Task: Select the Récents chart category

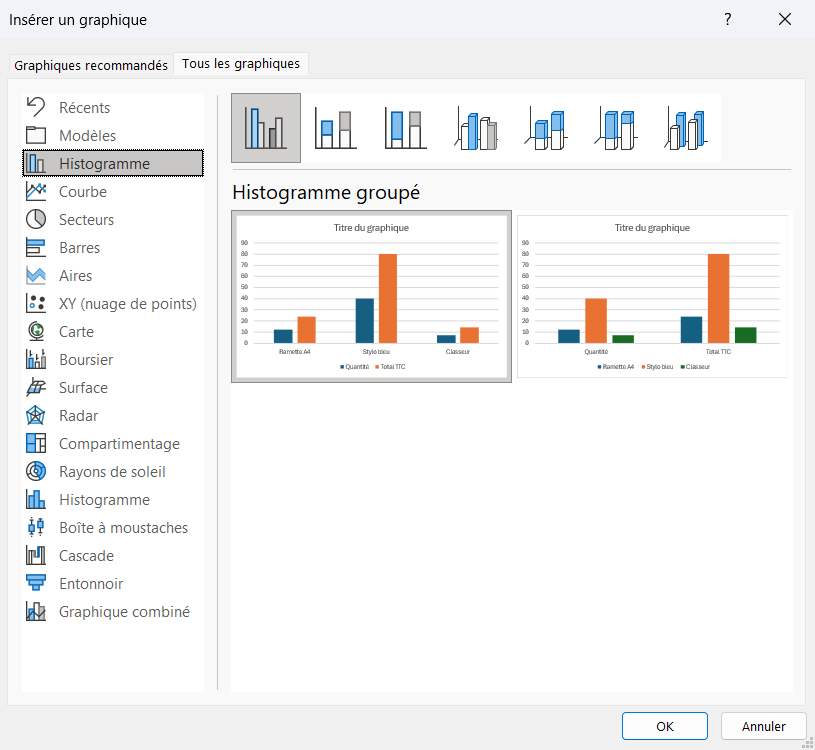Action: pos(113,108)
